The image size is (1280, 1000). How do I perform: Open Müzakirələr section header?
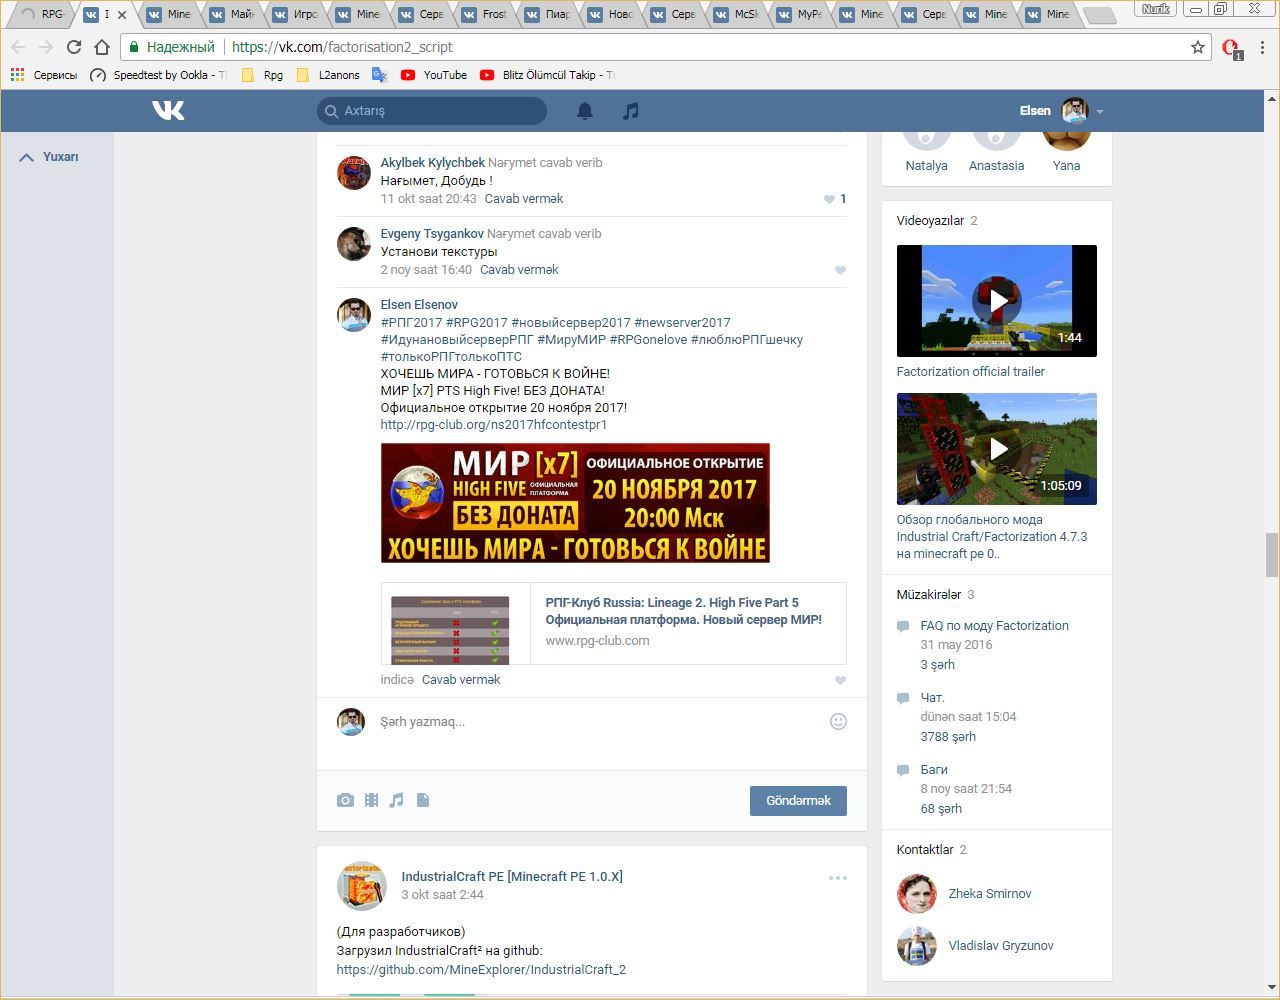point(928,595)
